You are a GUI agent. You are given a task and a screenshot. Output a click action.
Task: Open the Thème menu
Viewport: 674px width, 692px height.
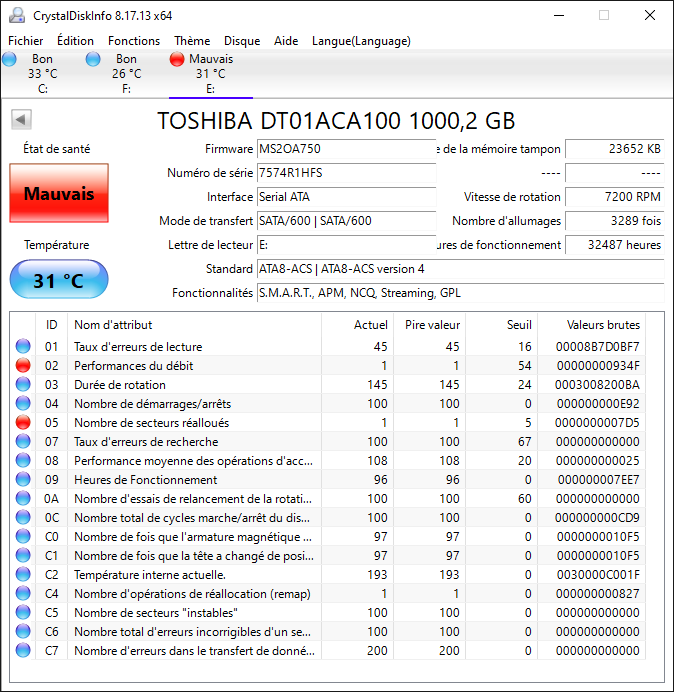point(192,41)
